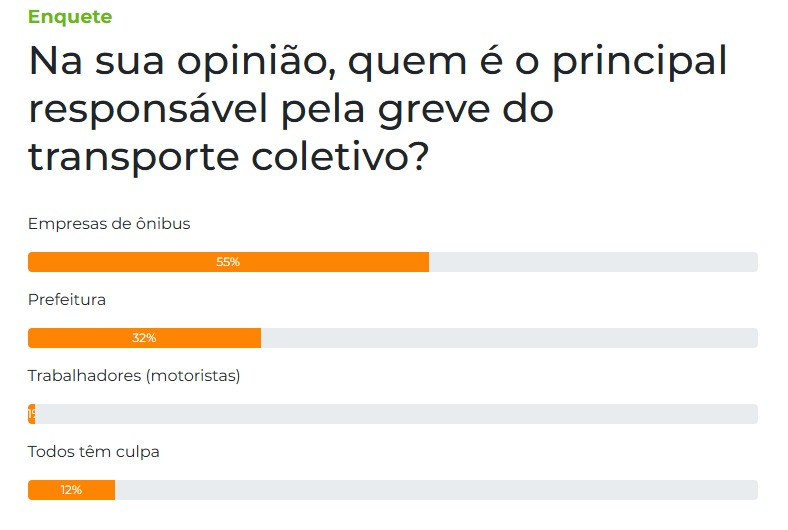Choose the "Trabalhadores (motoristas)" option label
Viewport: 788px width, 530px height.
pos(134,376)
